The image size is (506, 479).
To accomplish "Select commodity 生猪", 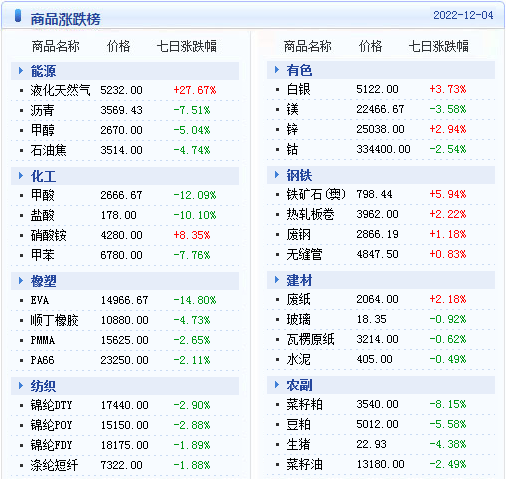I will (298, 444).
